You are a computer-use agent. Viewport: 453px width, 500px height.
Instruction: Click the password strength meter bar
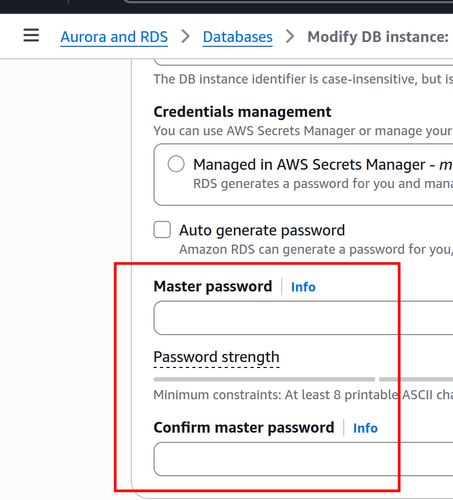(303, 379)
